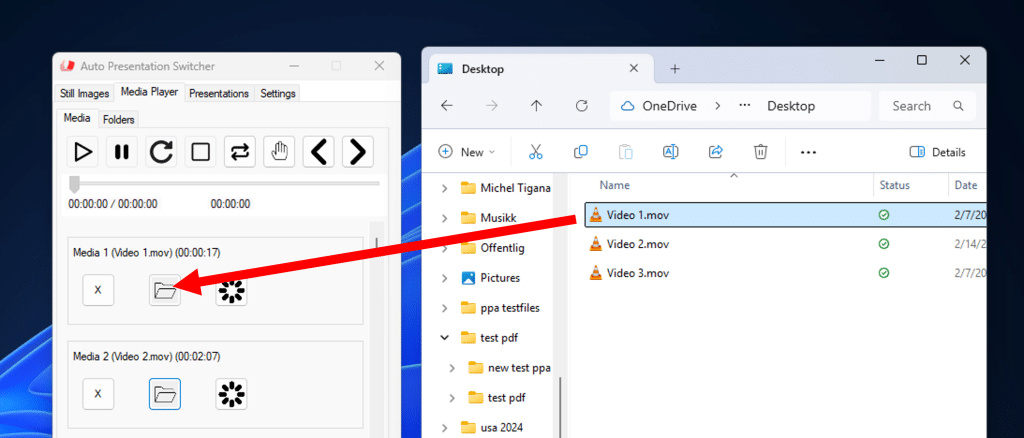Image resolution: width=1024 pixels, height=438 pixels.
Task: Clear Media 1 with its X button
Action: click(x=98, y=290)
